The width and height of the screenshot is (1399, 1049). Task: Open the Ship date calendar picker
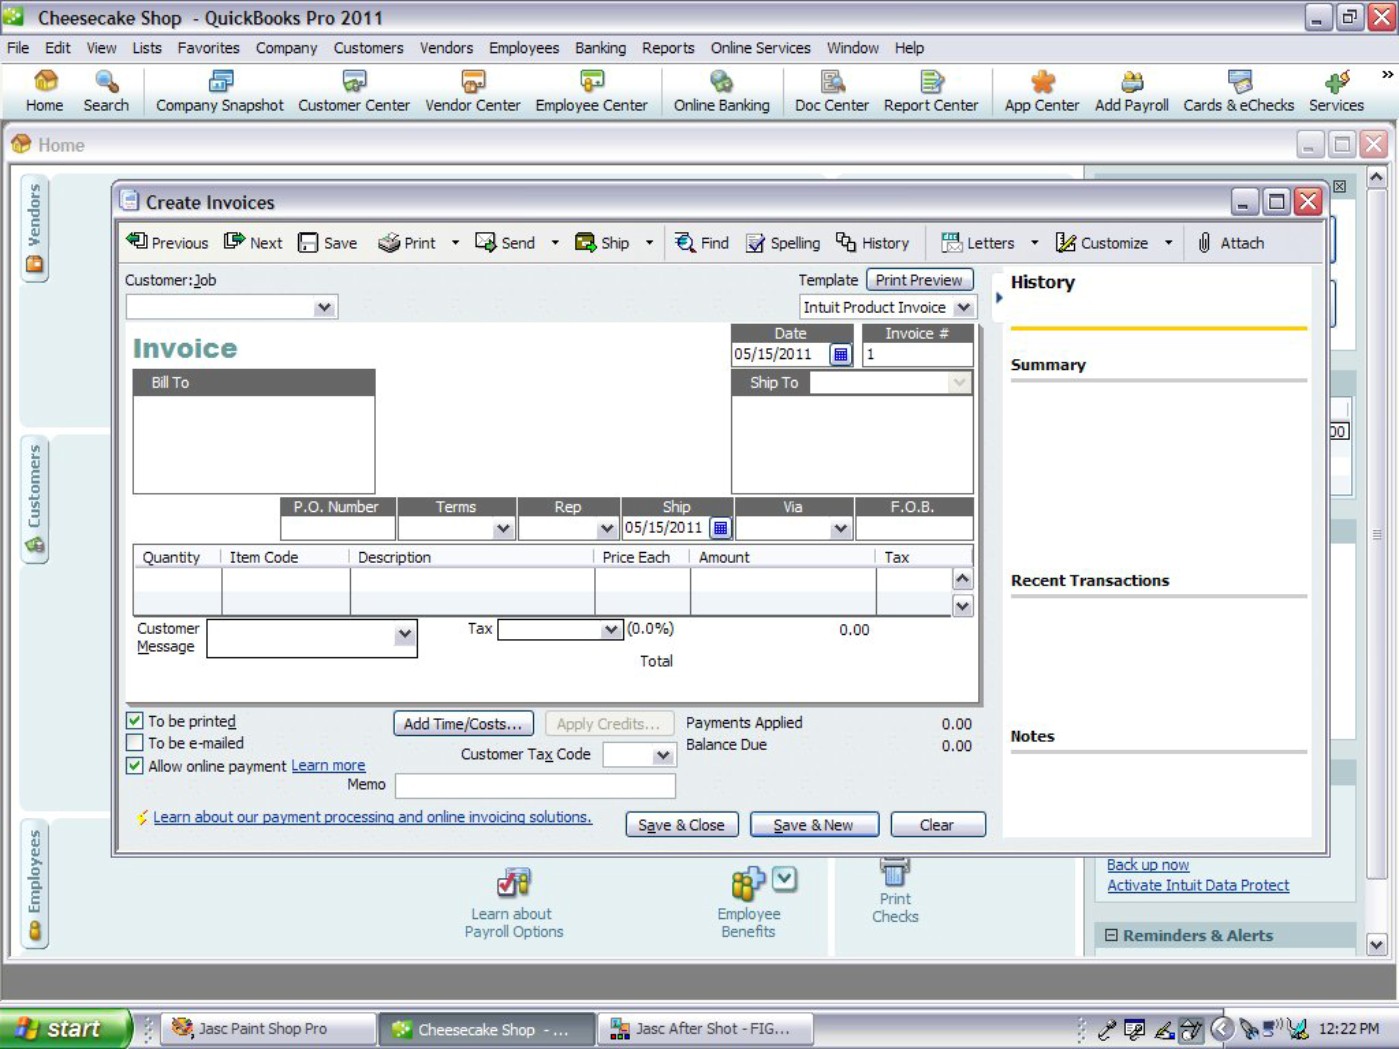[x=720, y=528]
